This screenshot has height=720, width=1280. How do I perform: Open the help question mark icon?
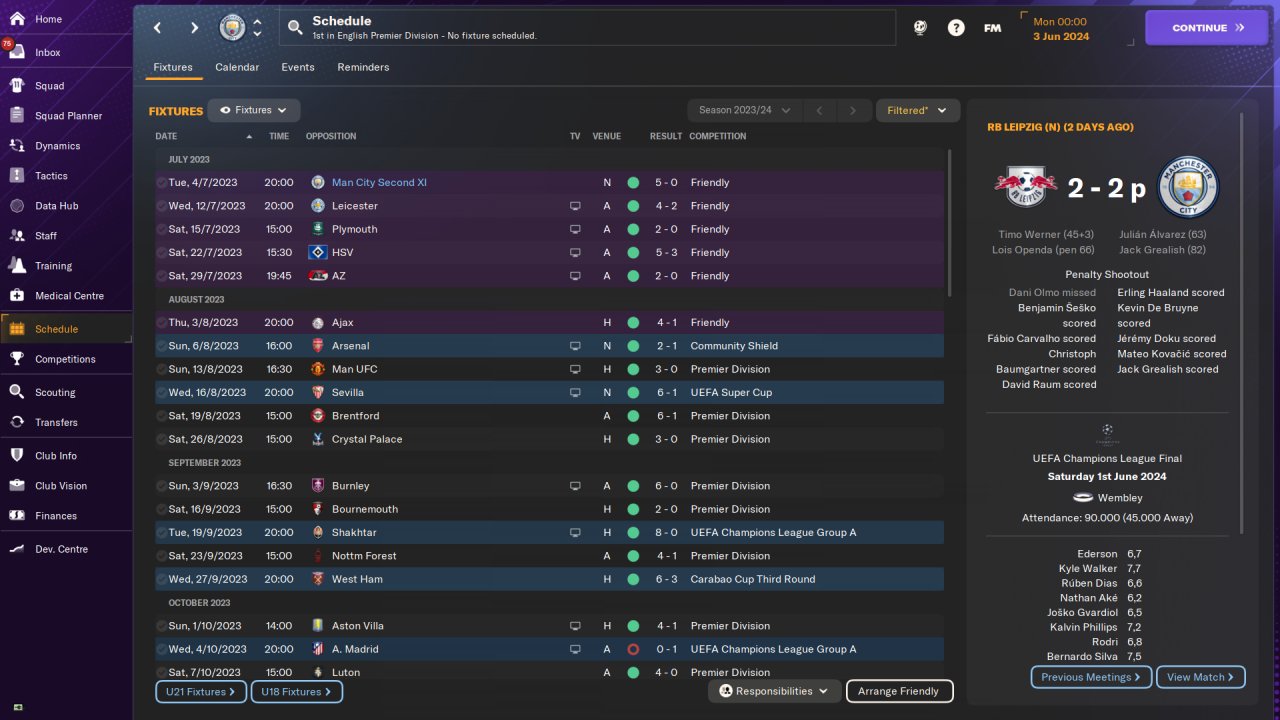tap(956, 28)
